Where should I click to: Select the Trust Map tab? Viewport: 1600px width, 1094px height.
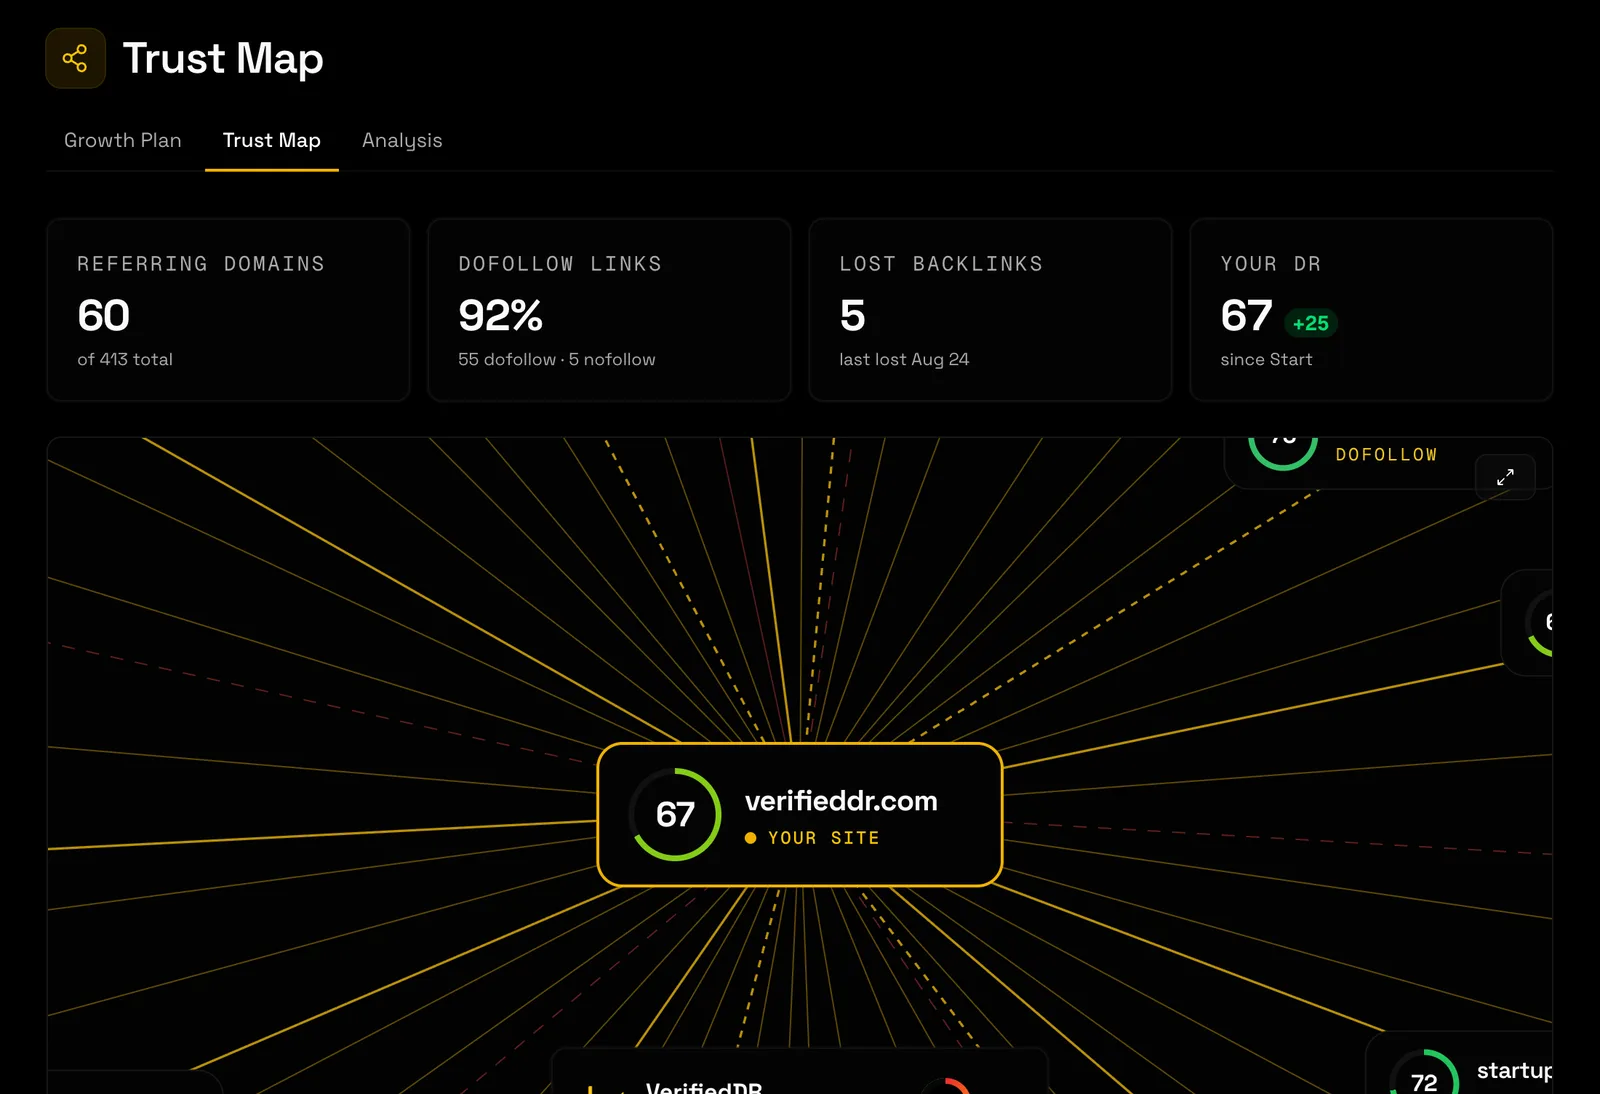(272, 140)
